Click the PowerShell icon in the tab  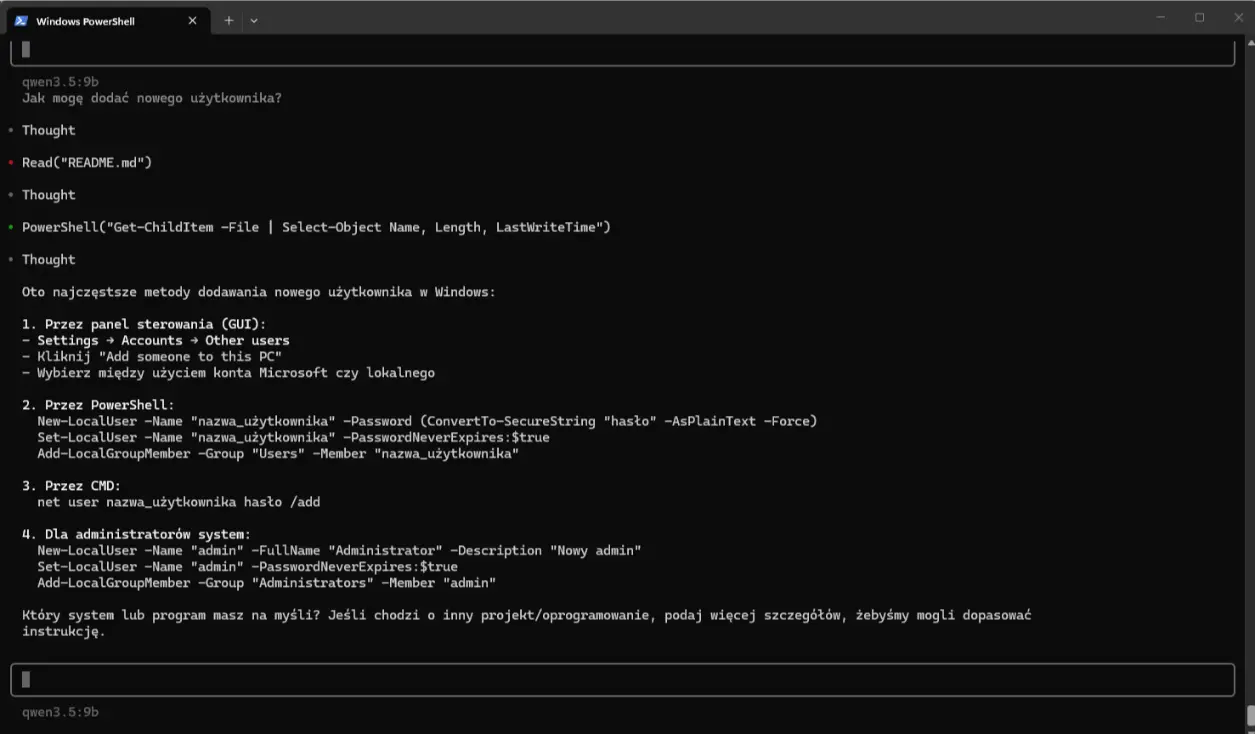tap(21, 20)
